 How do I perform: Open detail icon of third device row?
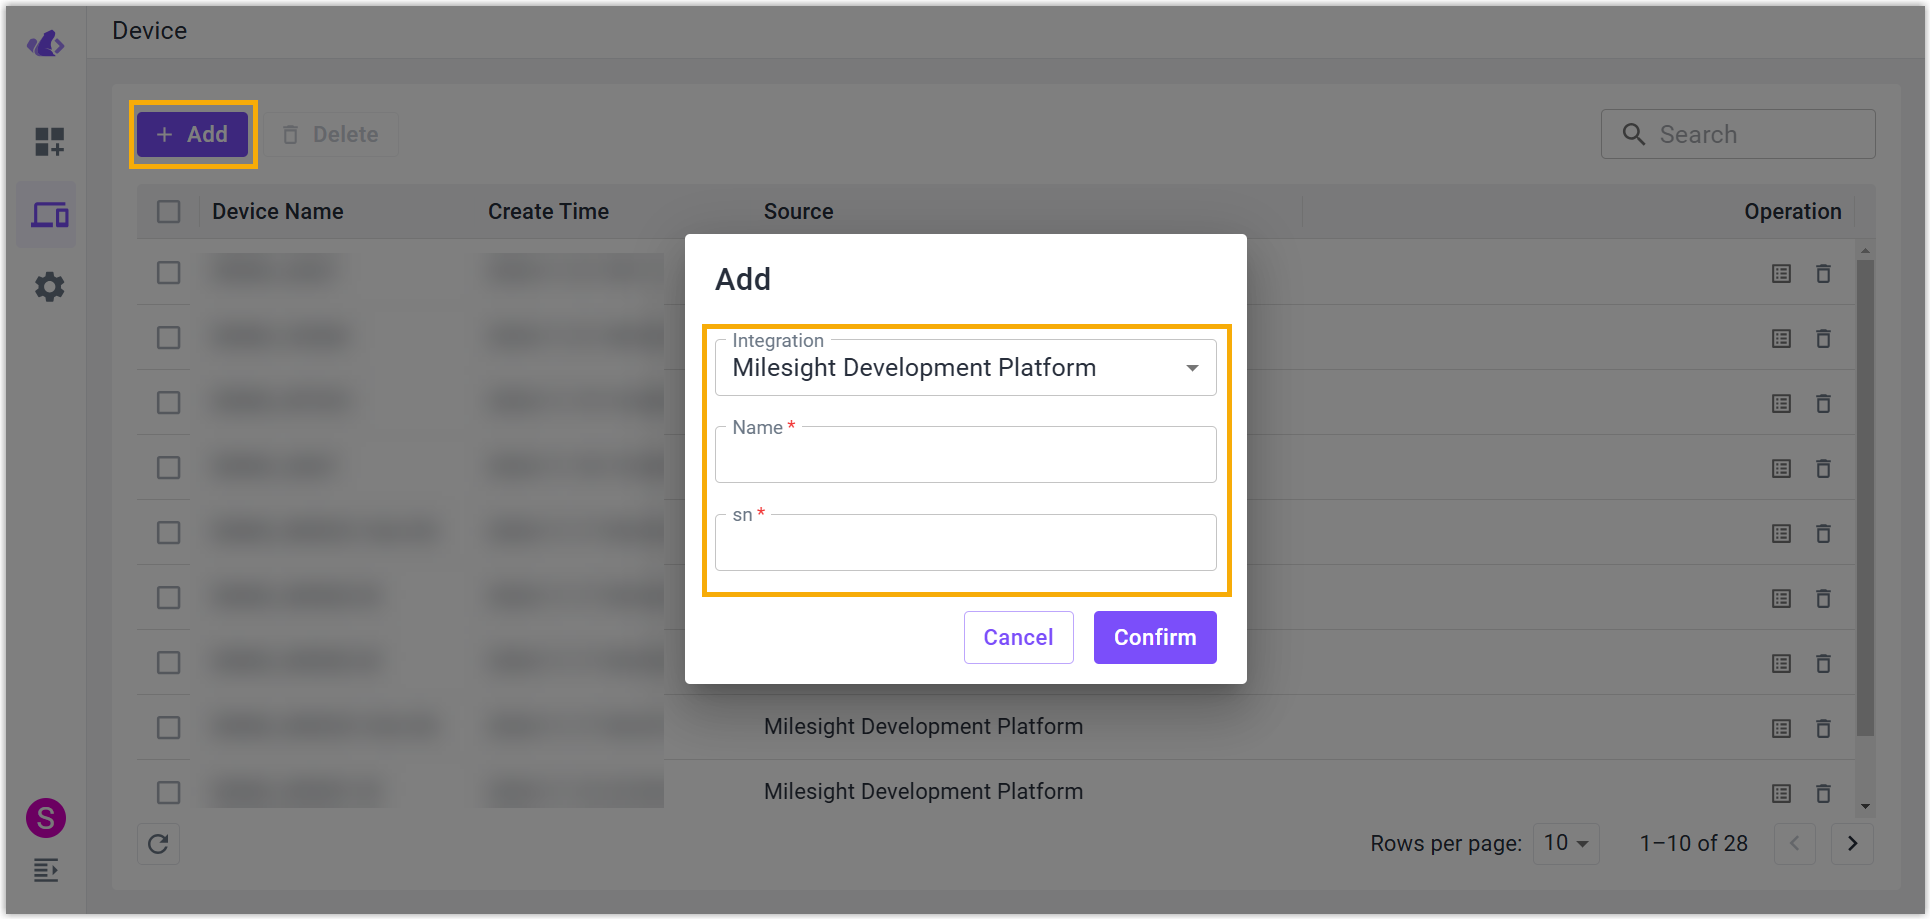[1781, 403]
